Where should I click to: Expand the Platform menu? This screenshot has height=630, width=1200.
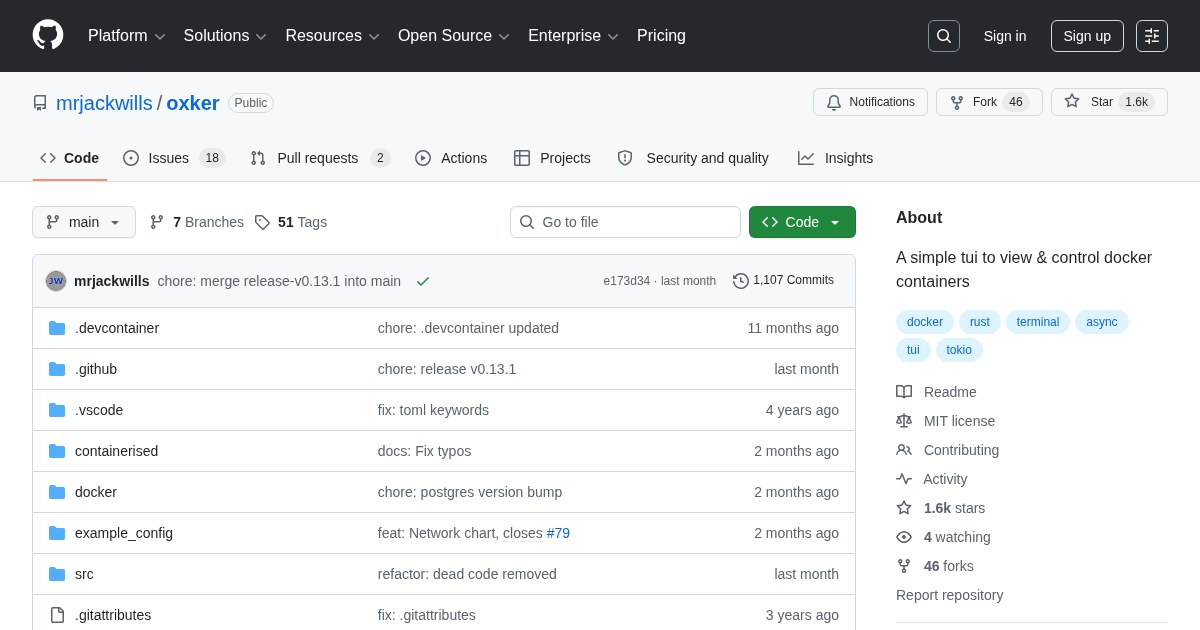coord(126,36)
